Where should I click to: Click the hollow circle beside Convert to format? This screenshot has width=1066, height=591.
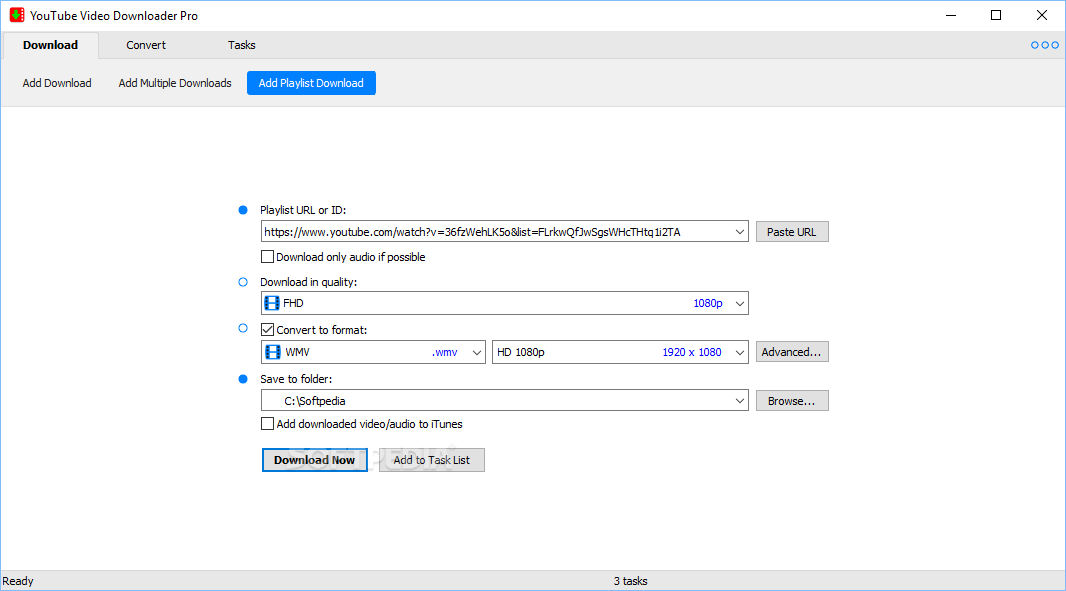pyautogui.click(x=243, y=328)
